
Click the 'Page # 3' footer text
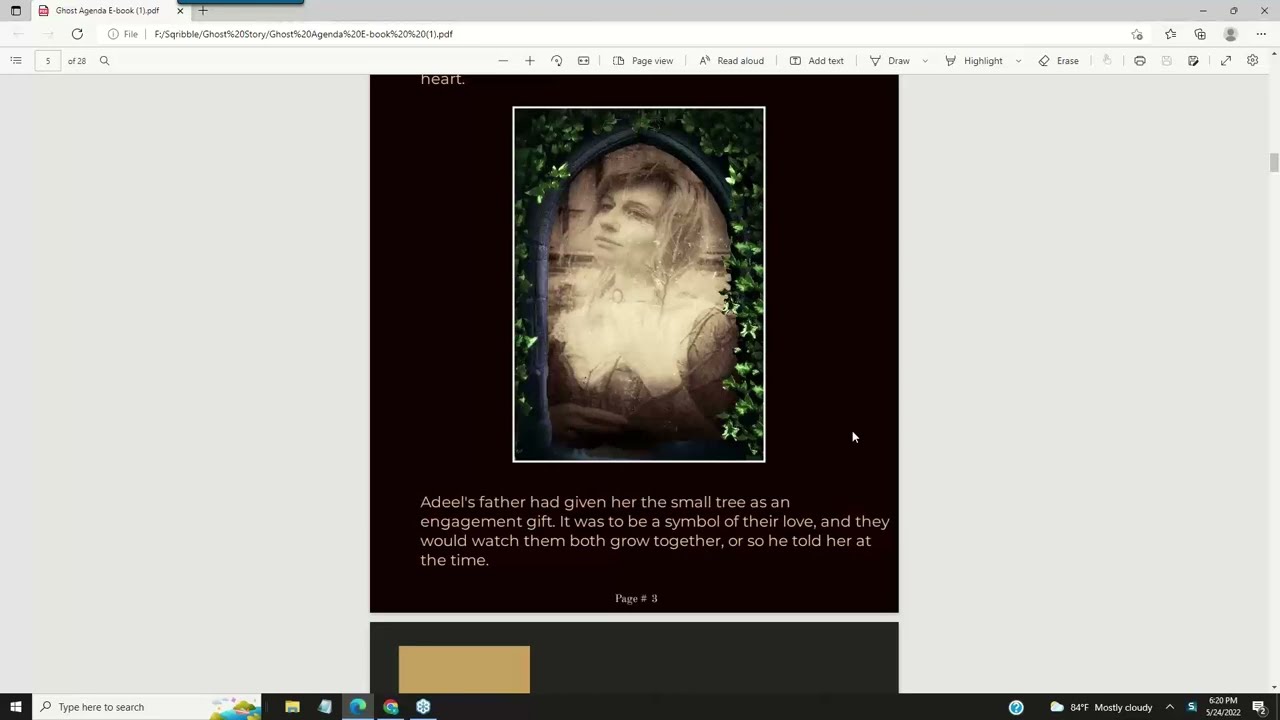[636, 598]
